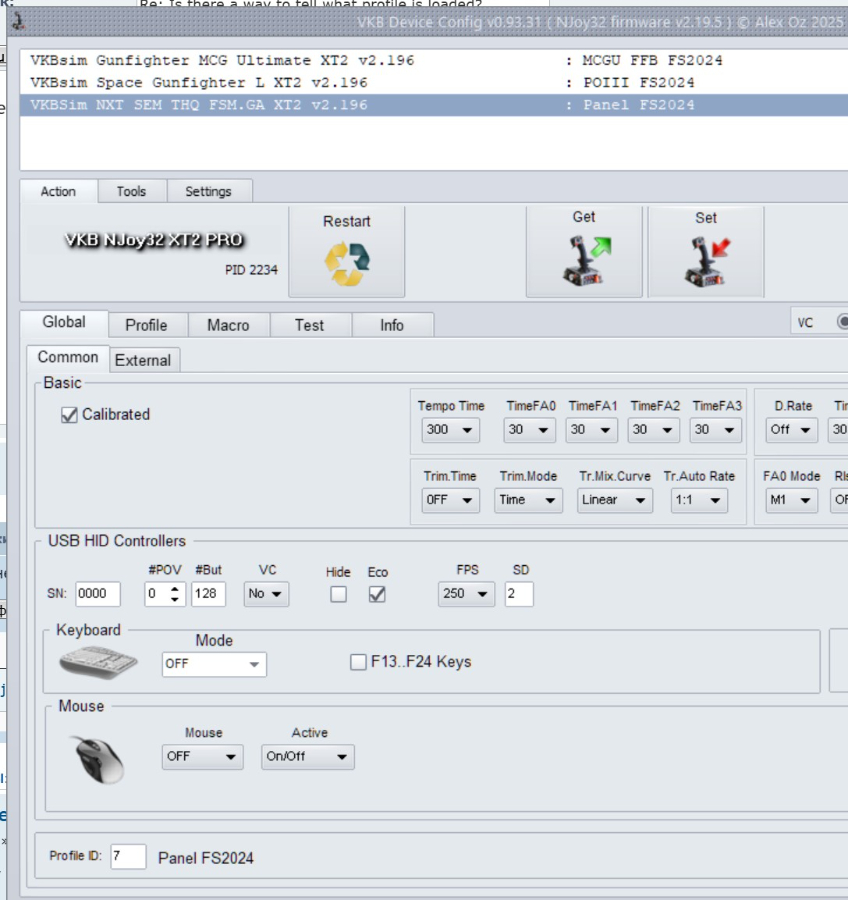The width and height of the screenshot is (848, 900).
Task: Click the Get button with green arrow joystick
Action: [x=584, y=252]
